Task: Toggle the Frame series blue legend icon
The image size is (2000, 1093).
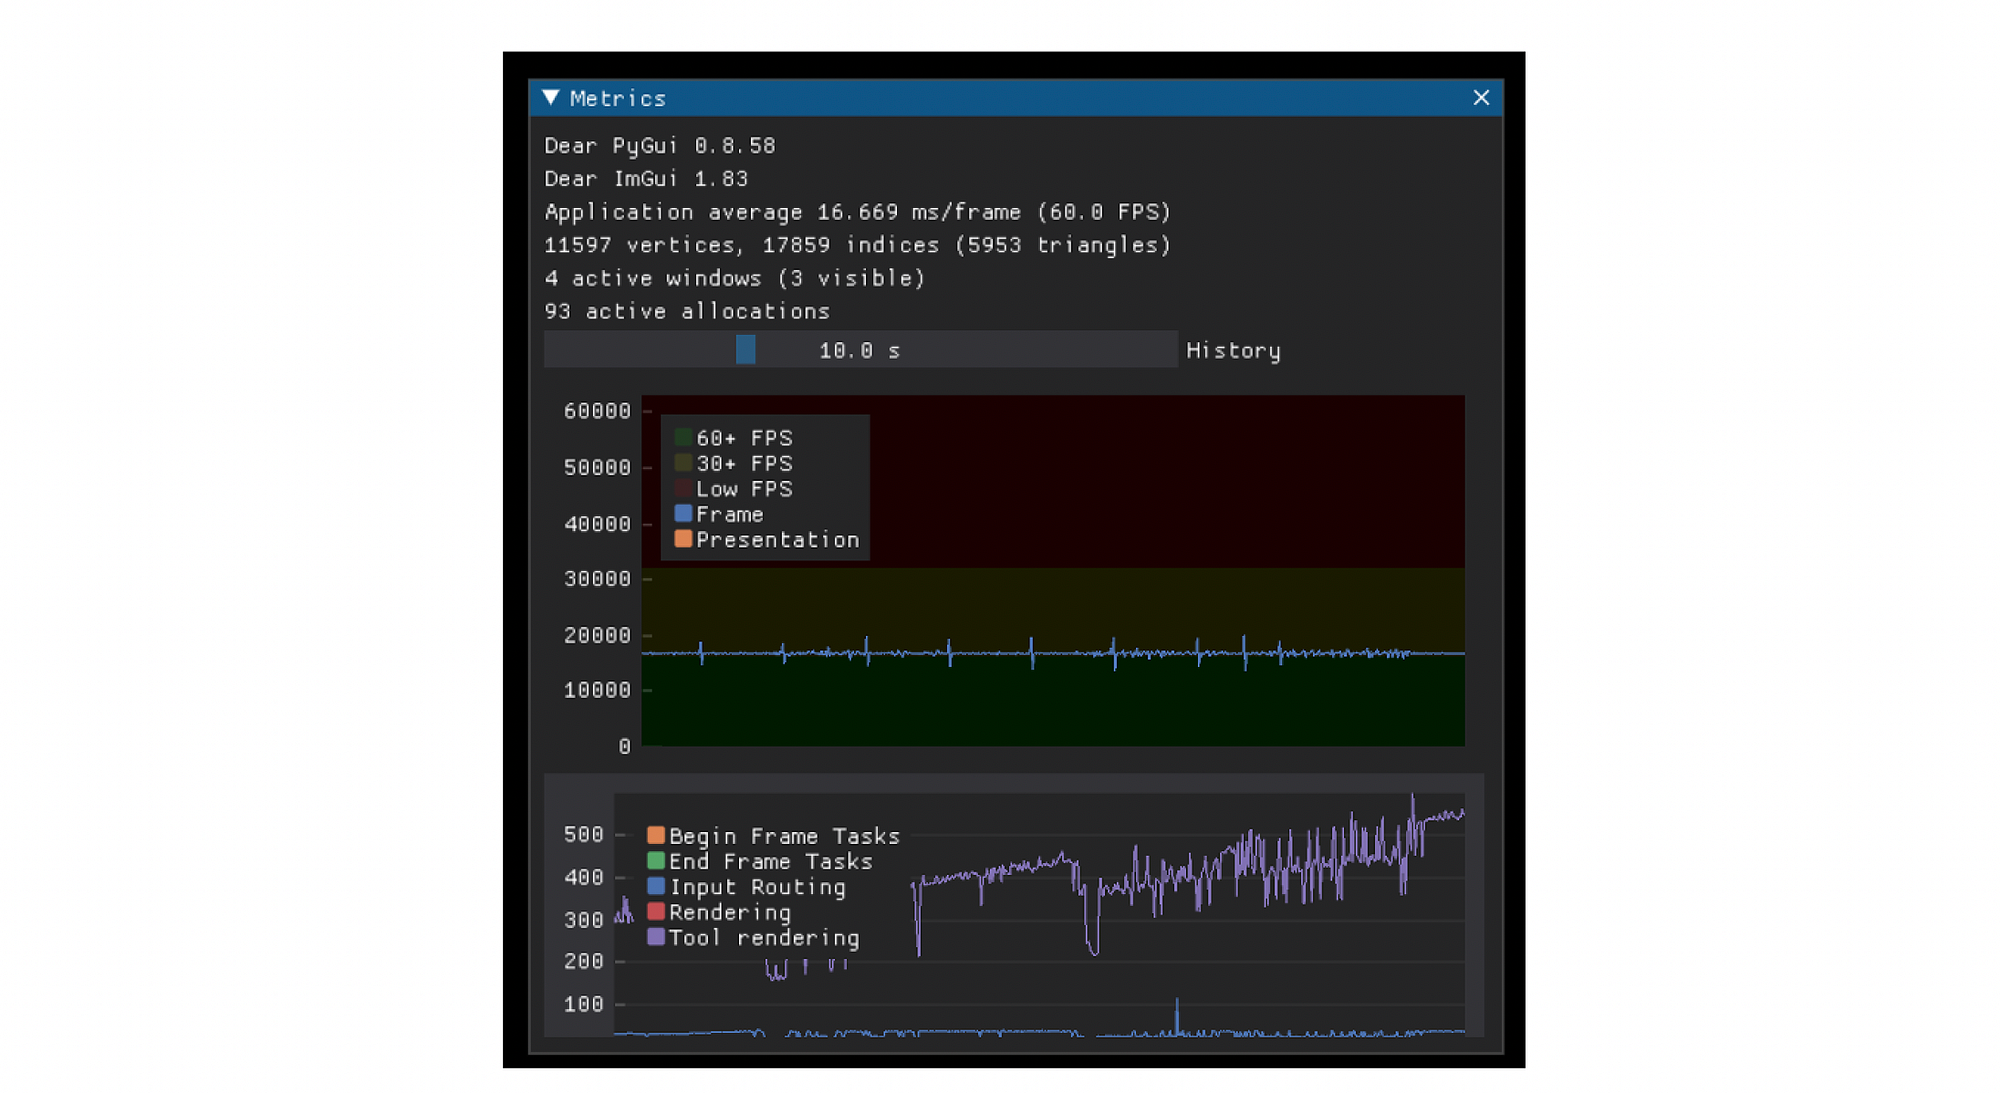Action: pyautogui.click(x=684, y=514)
